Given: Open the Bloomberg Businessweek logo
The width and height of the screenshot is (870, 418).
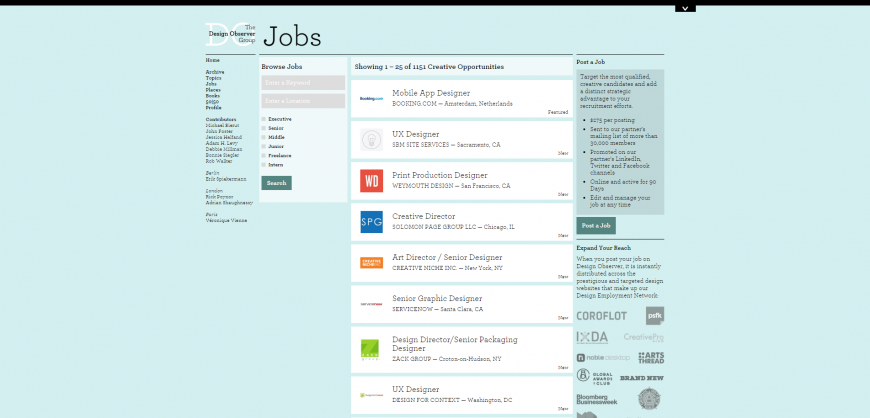Looking at the screenshot, I should [x=596, y=400].
